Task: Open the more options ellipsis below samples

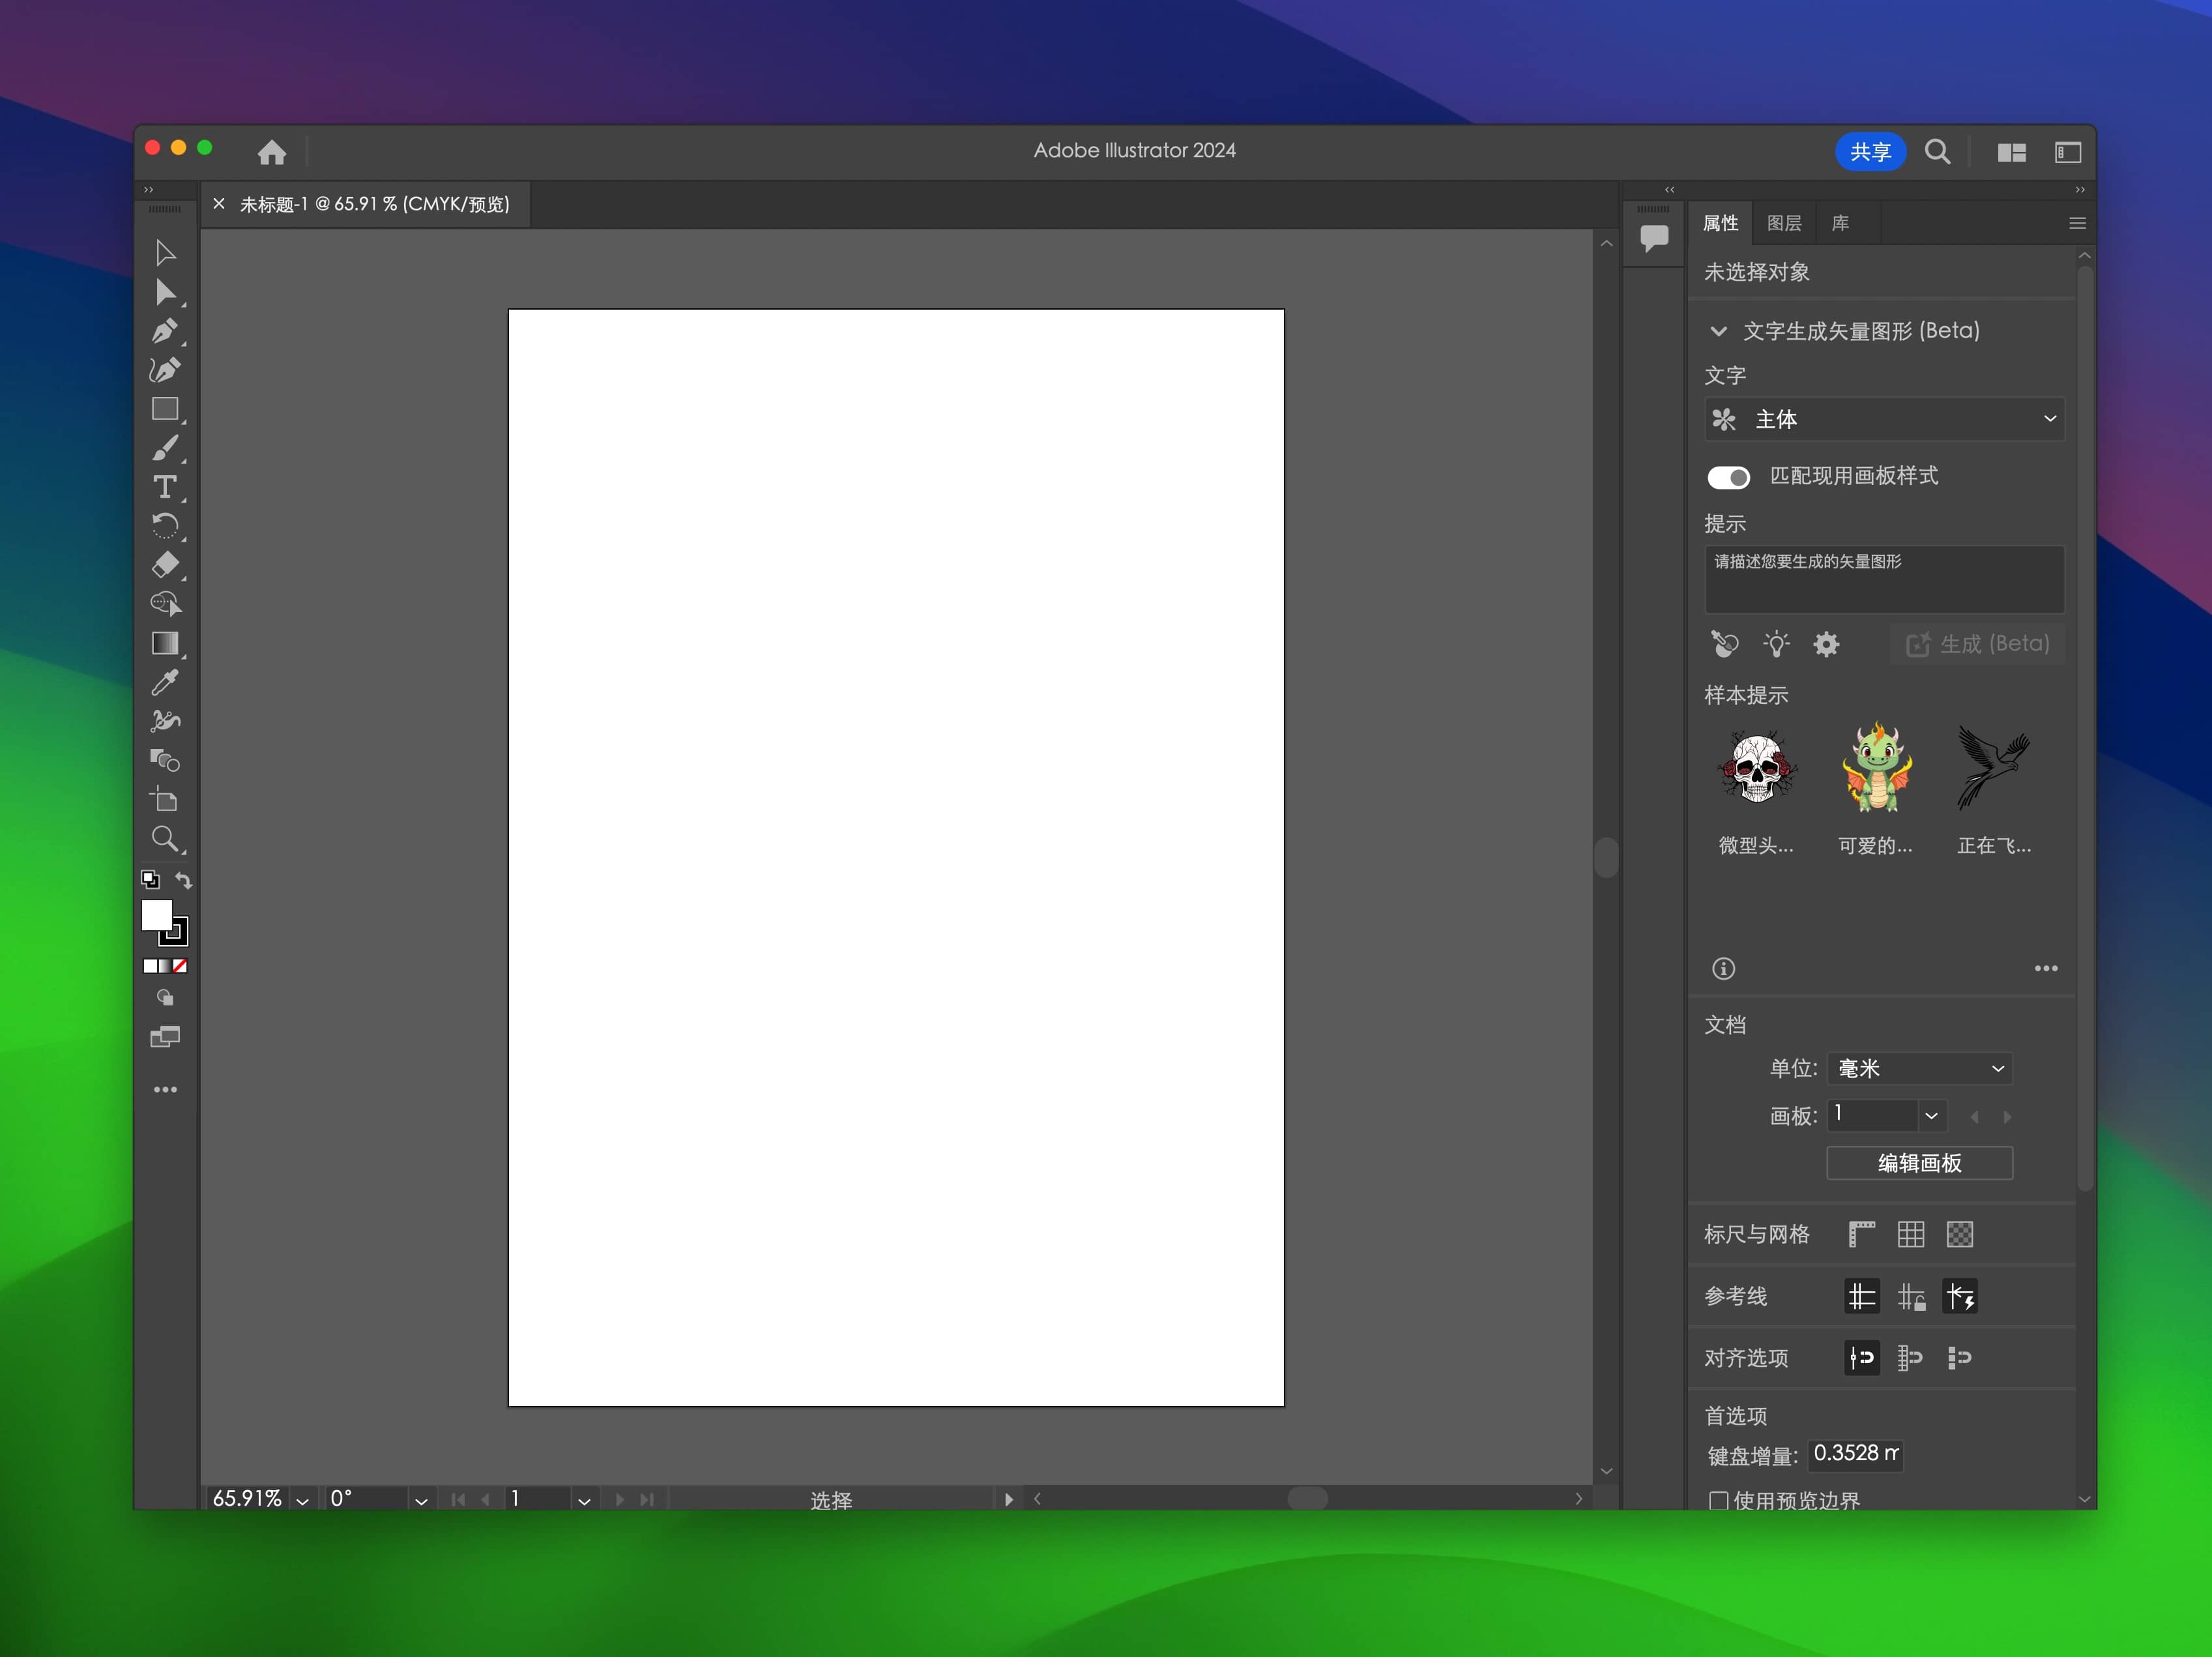Action: [x=2046, y=968]
